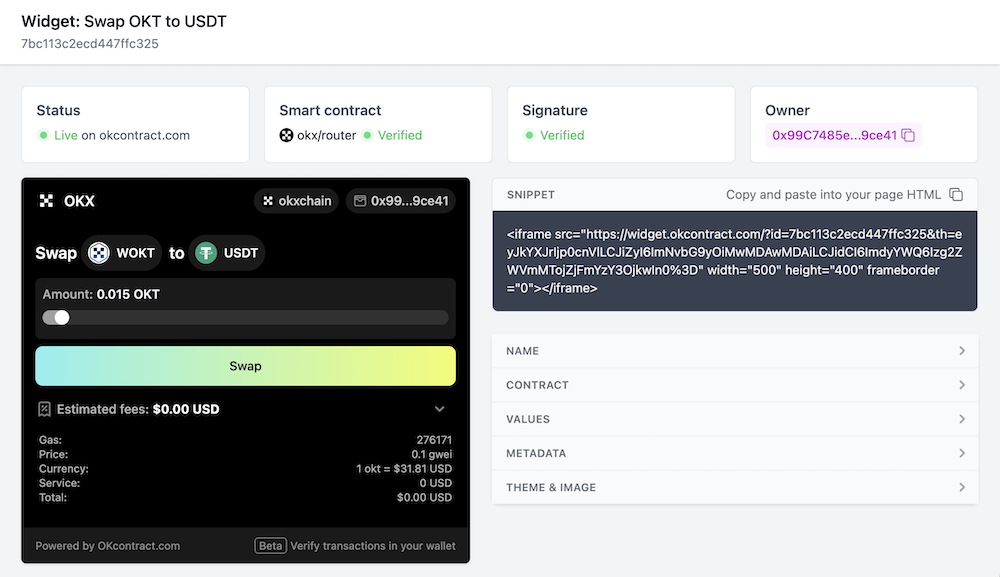Collapse the Estimated fees details chevron
The height and width of the screenshot is (577, 1000).
[439, 409]
